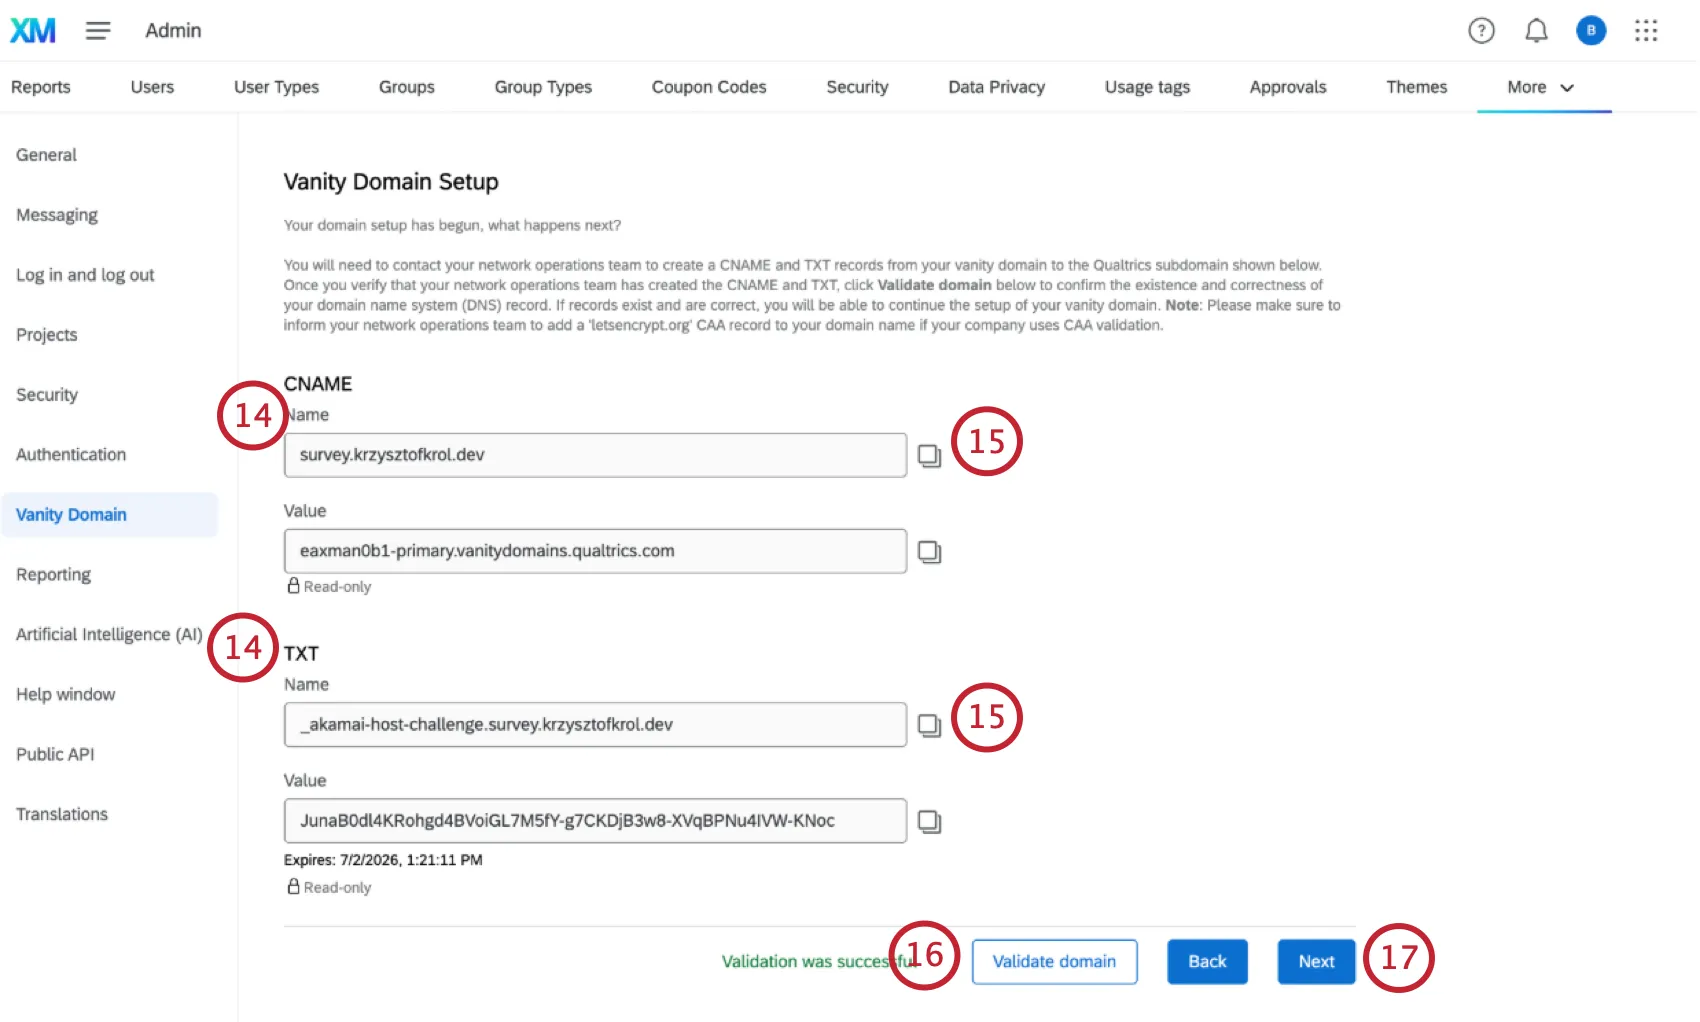Open the Usage tags tab
Viewport: 1700px width, 1022px height.
point(1147,87)
